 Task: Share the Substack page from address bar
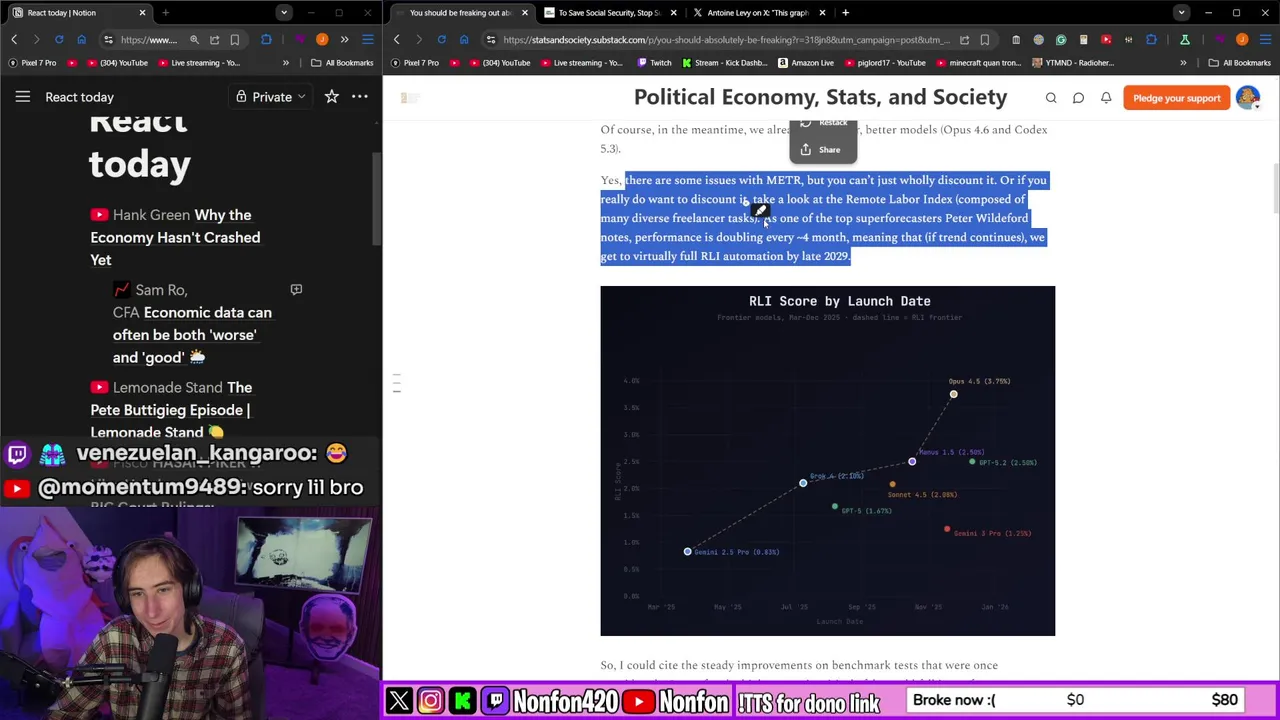[964, 40]
